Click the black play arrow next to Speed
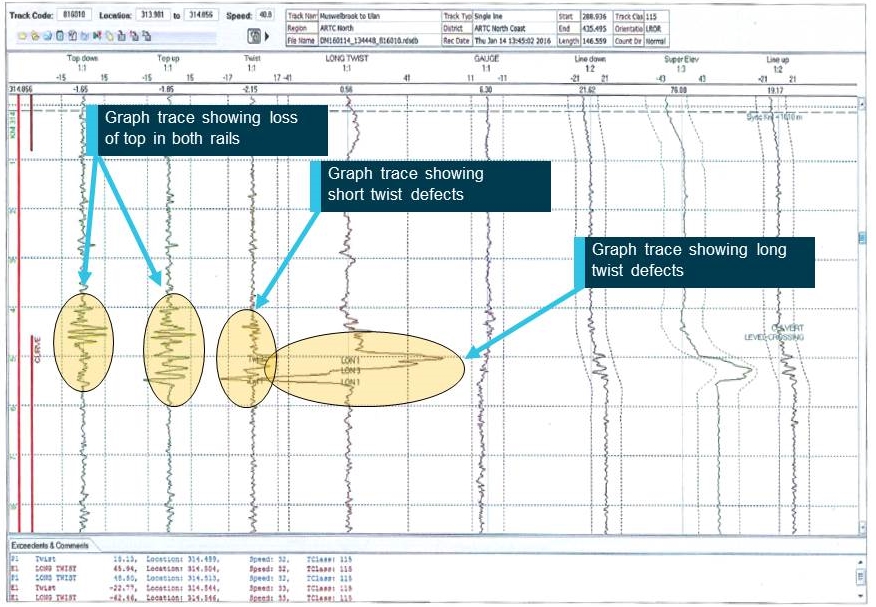The image size is (876, 607). [x=266, y=36]
